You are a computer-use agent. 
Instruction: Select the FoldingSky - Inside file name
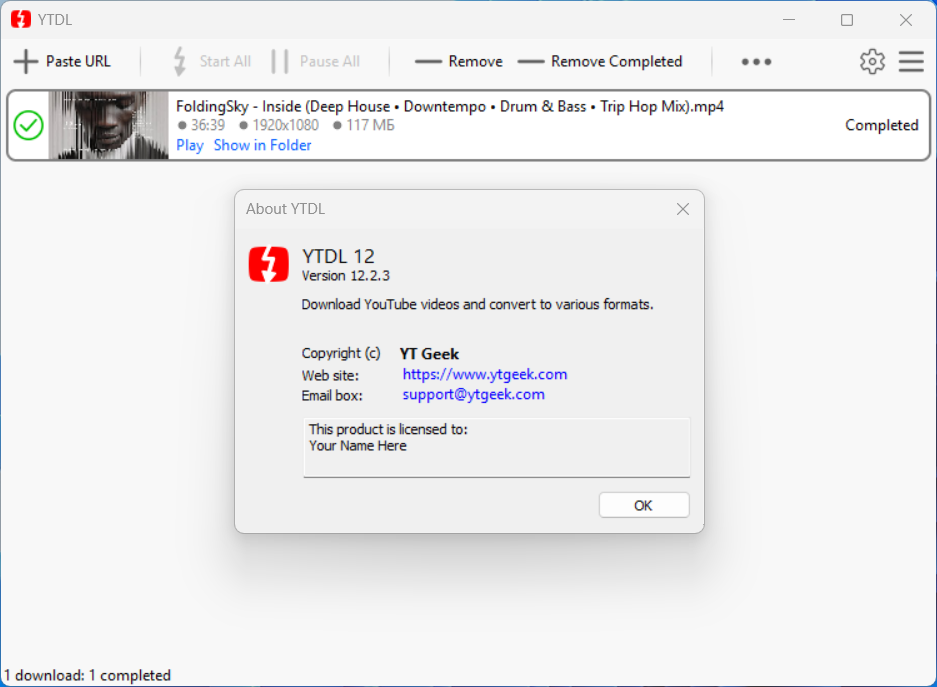449,106
